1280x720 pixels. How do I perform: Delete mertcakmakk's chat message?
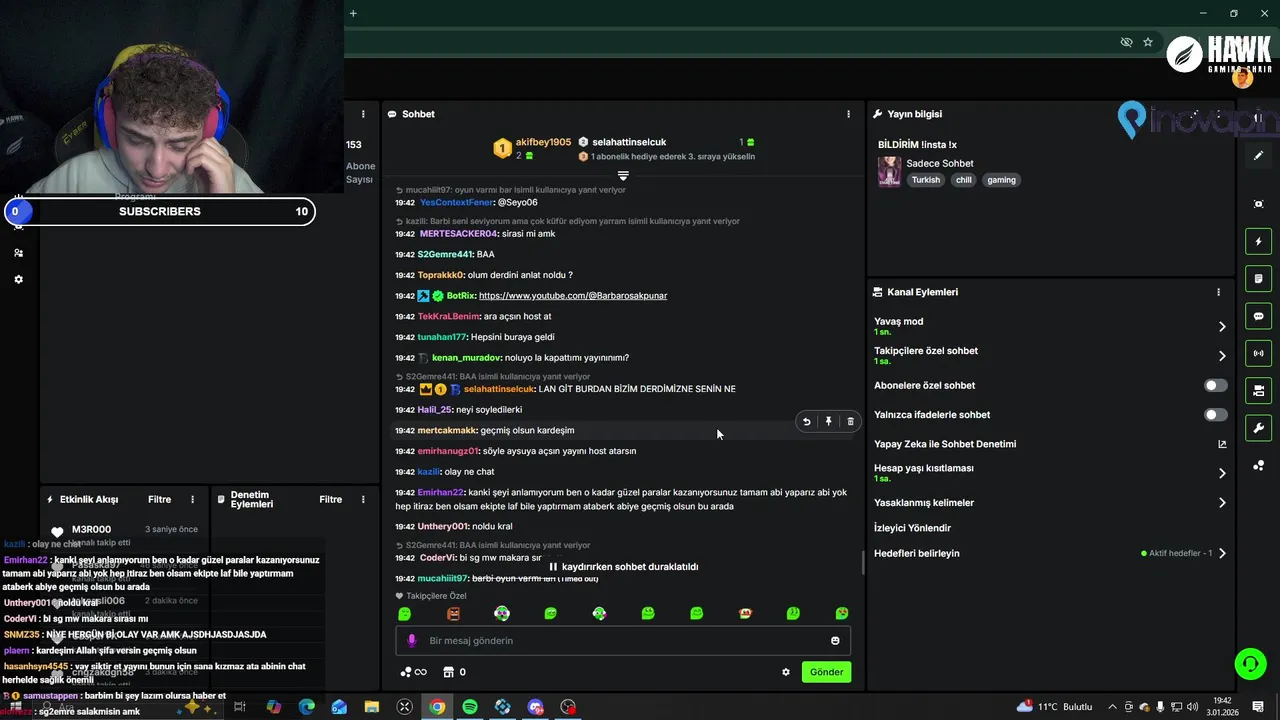coord(850,422)
